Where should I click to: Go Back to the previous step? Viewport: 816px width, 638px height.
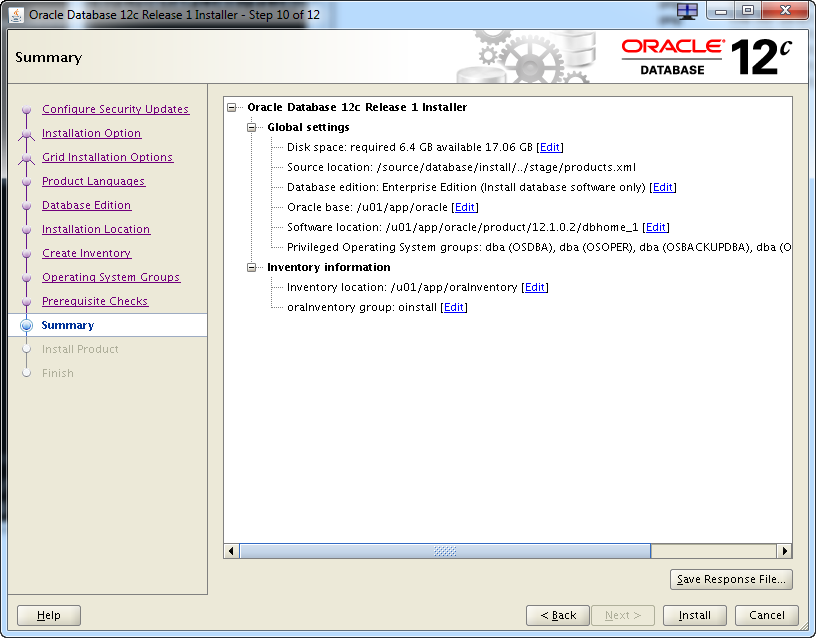558,615
